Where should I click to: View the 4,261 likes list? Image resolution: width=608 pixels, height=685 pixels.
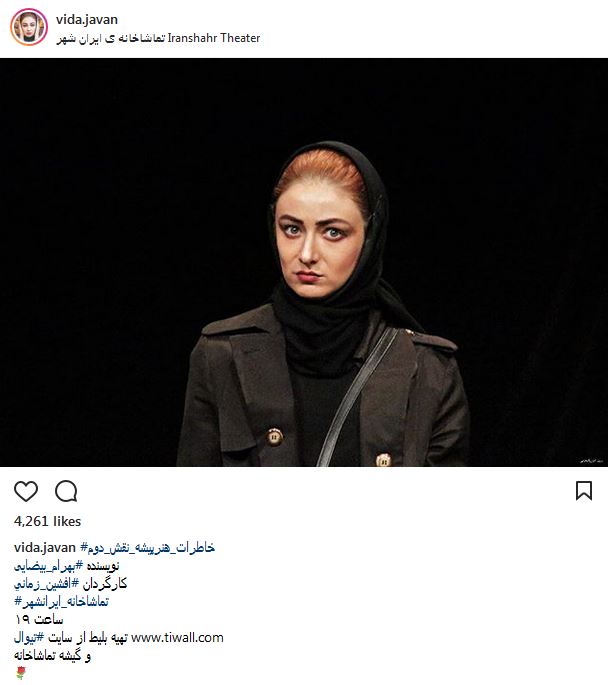[47, 521]
